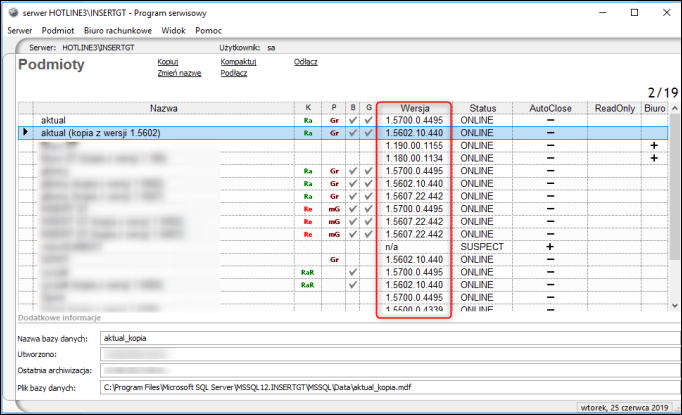Minimize the Program serwisowy window
Viewport: 682px width, 415px height.
click(x=602, y=13)
